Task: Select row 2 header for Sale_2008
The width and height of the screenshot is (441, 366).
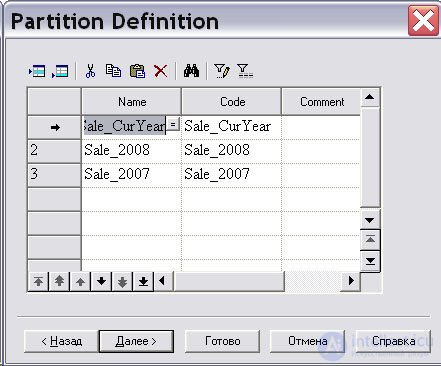Action: [x=54, y=151]
